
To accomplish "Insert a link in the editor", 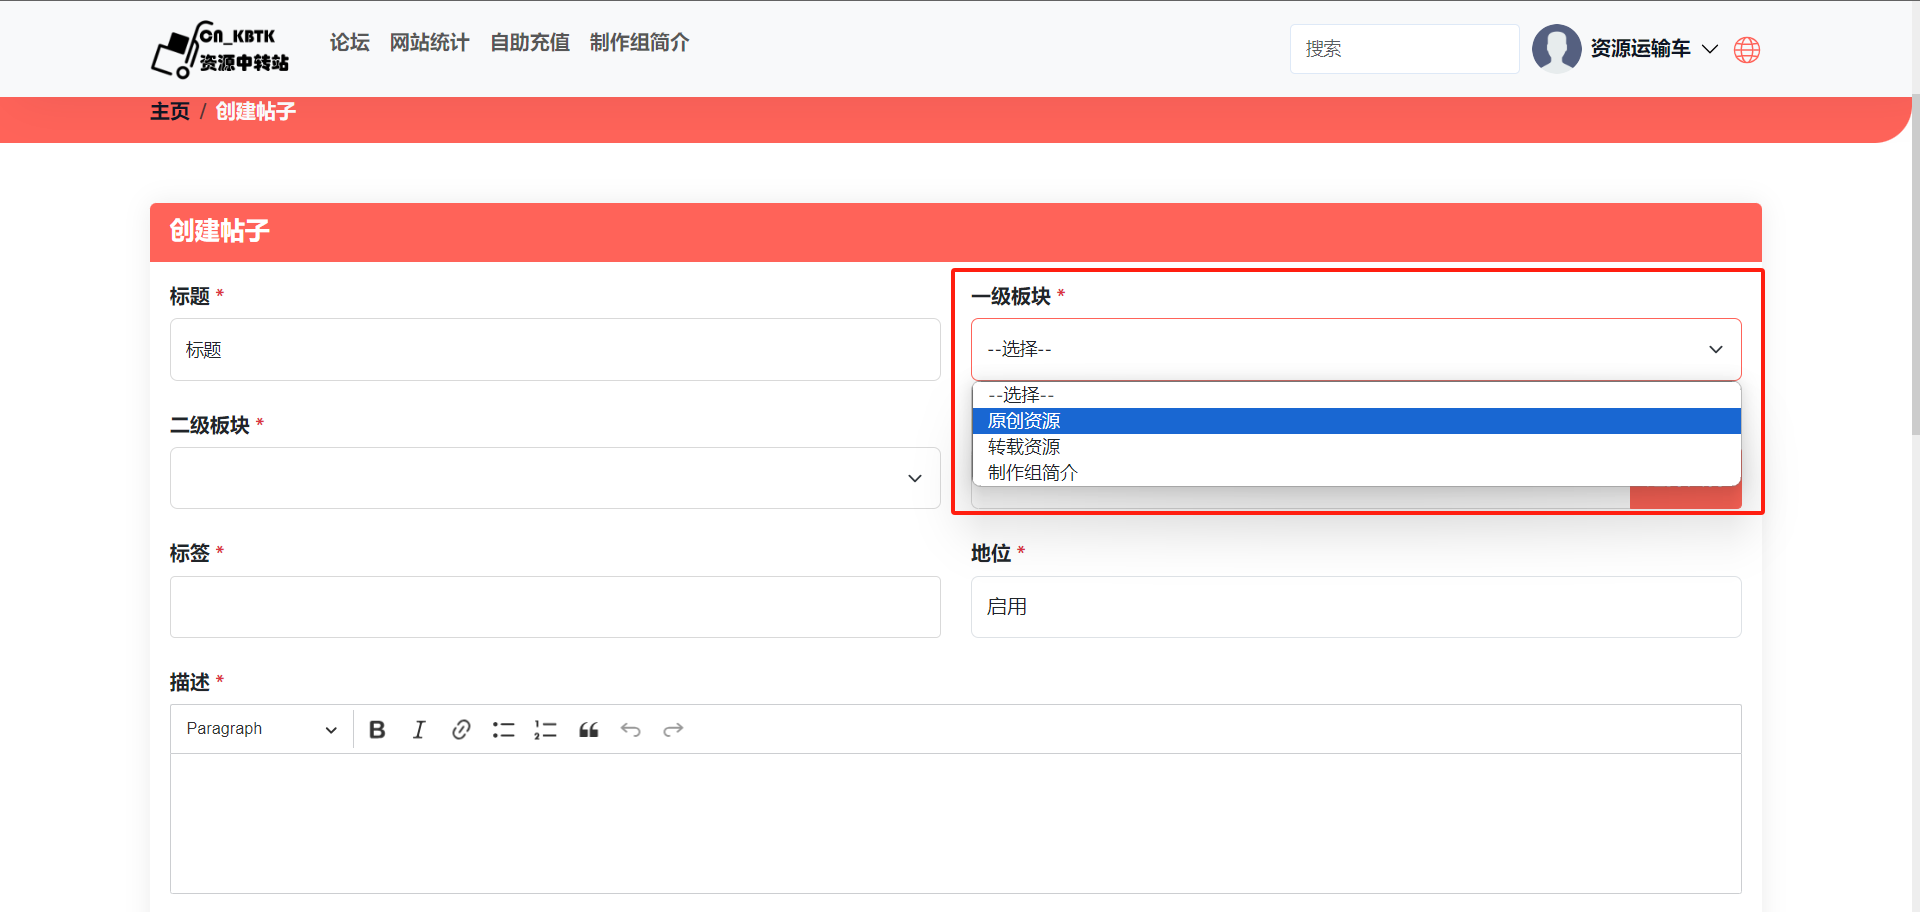I will click(x=461, y=730).
